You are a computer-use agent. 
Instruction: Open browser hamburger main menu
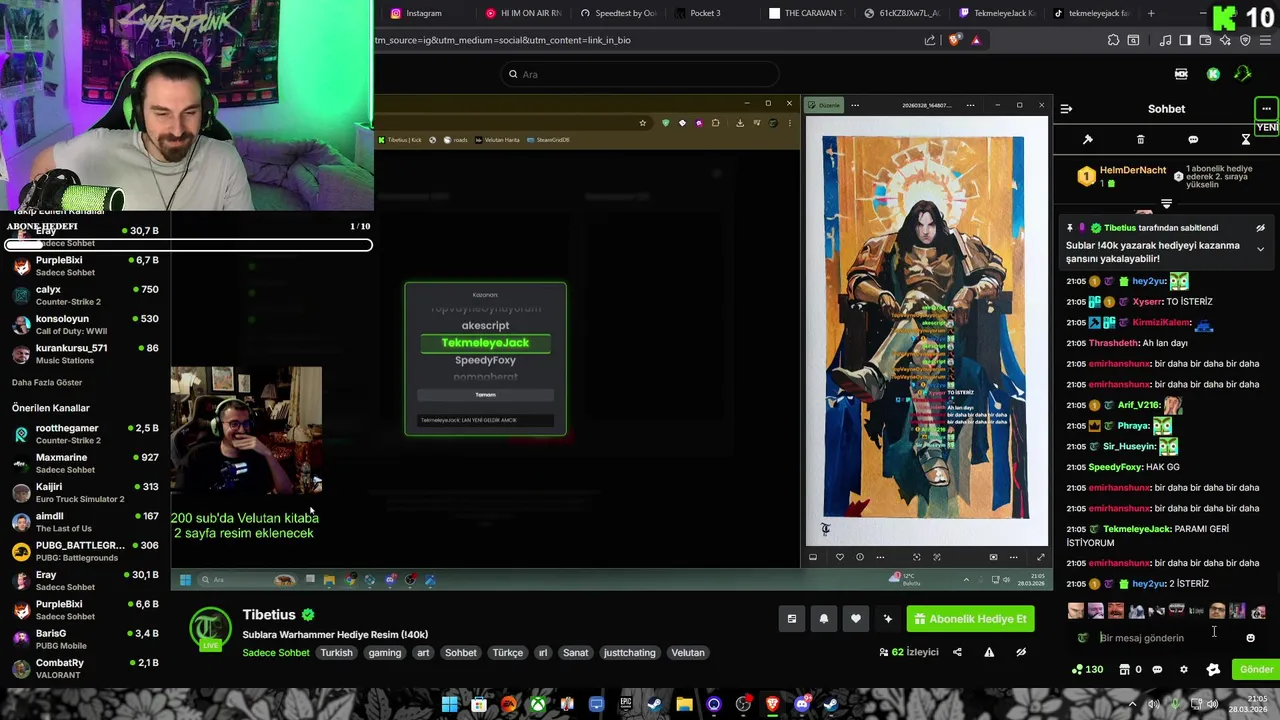pos(1267,40)
